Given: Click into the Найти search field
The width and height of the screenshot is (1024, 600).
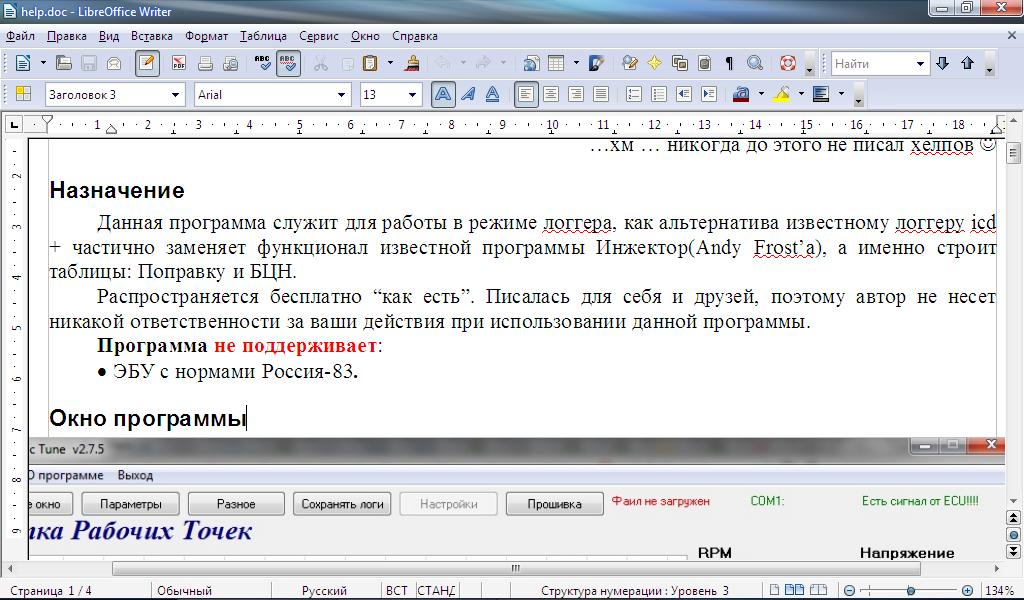Looking at the screenshot, I should point(872,64).
